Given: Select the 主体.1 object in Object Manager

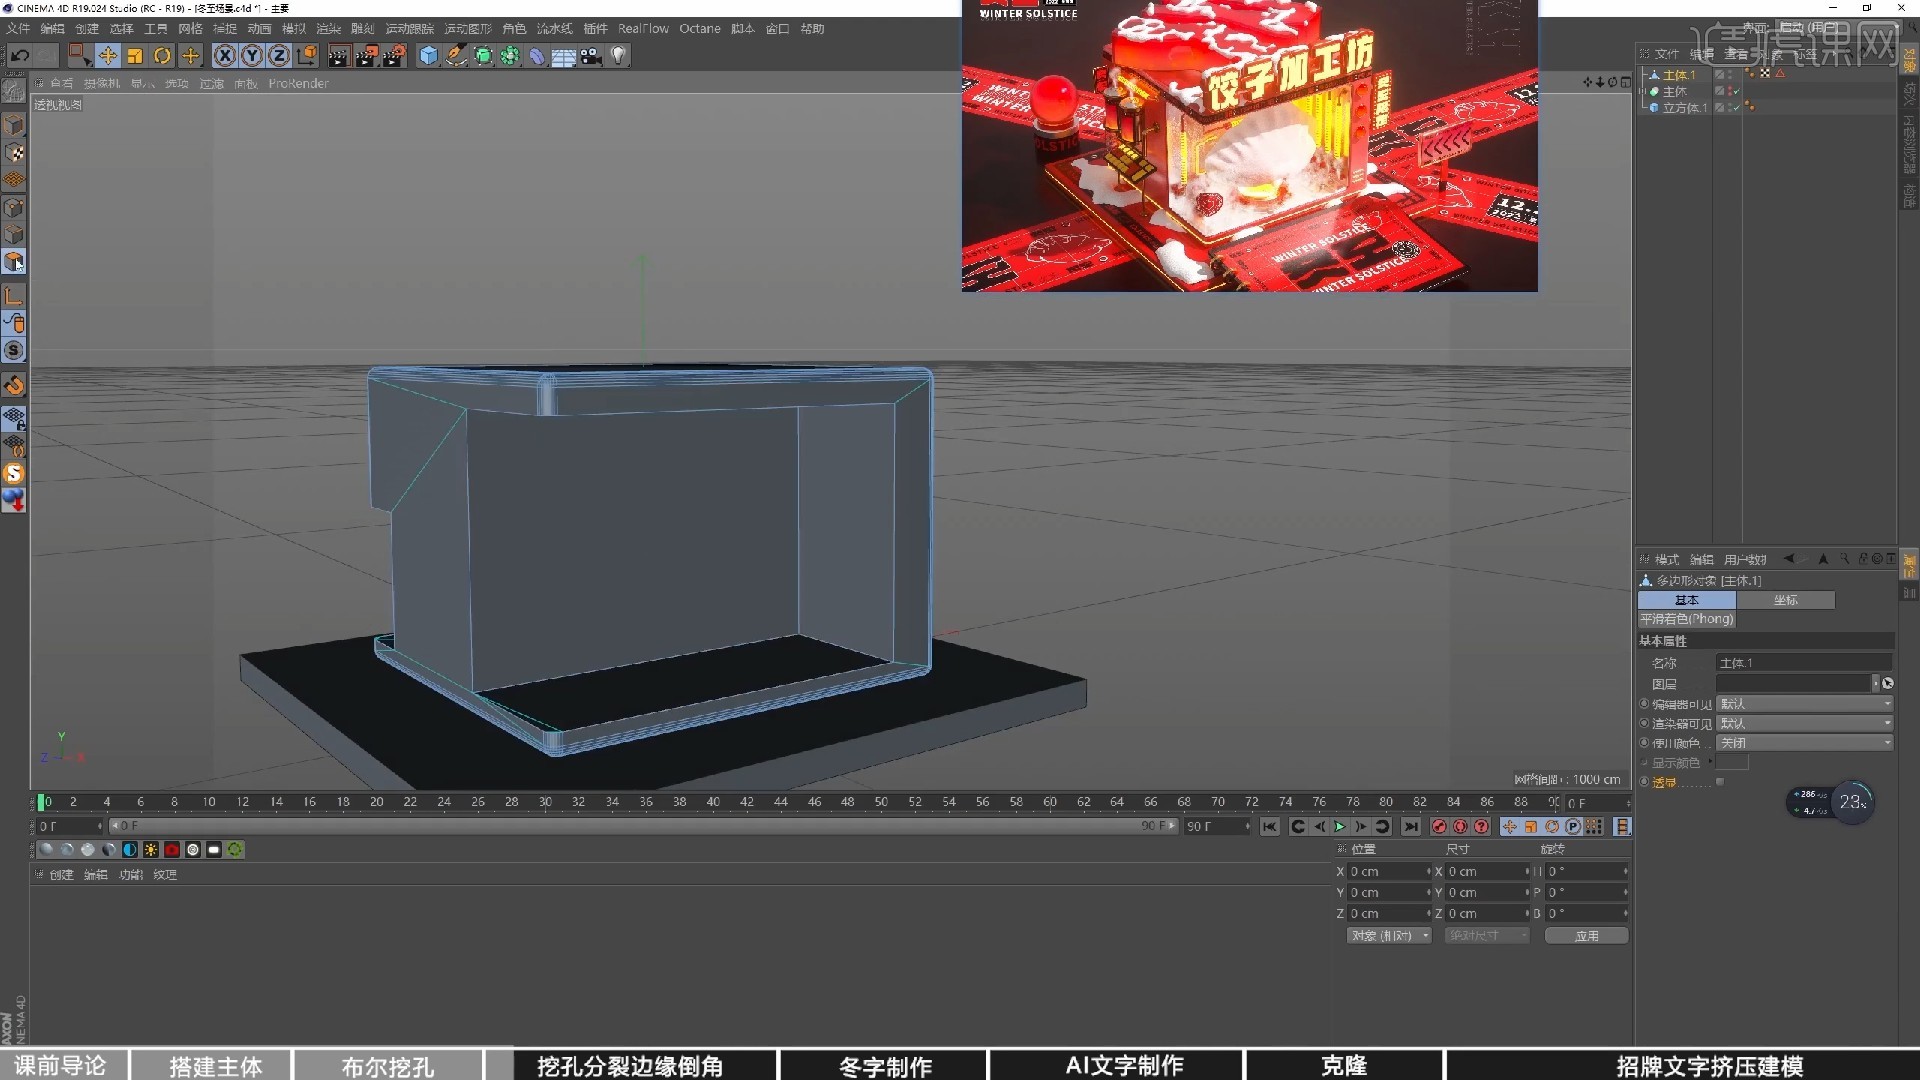Looking at the screenshot, I should click(1679, 75).
